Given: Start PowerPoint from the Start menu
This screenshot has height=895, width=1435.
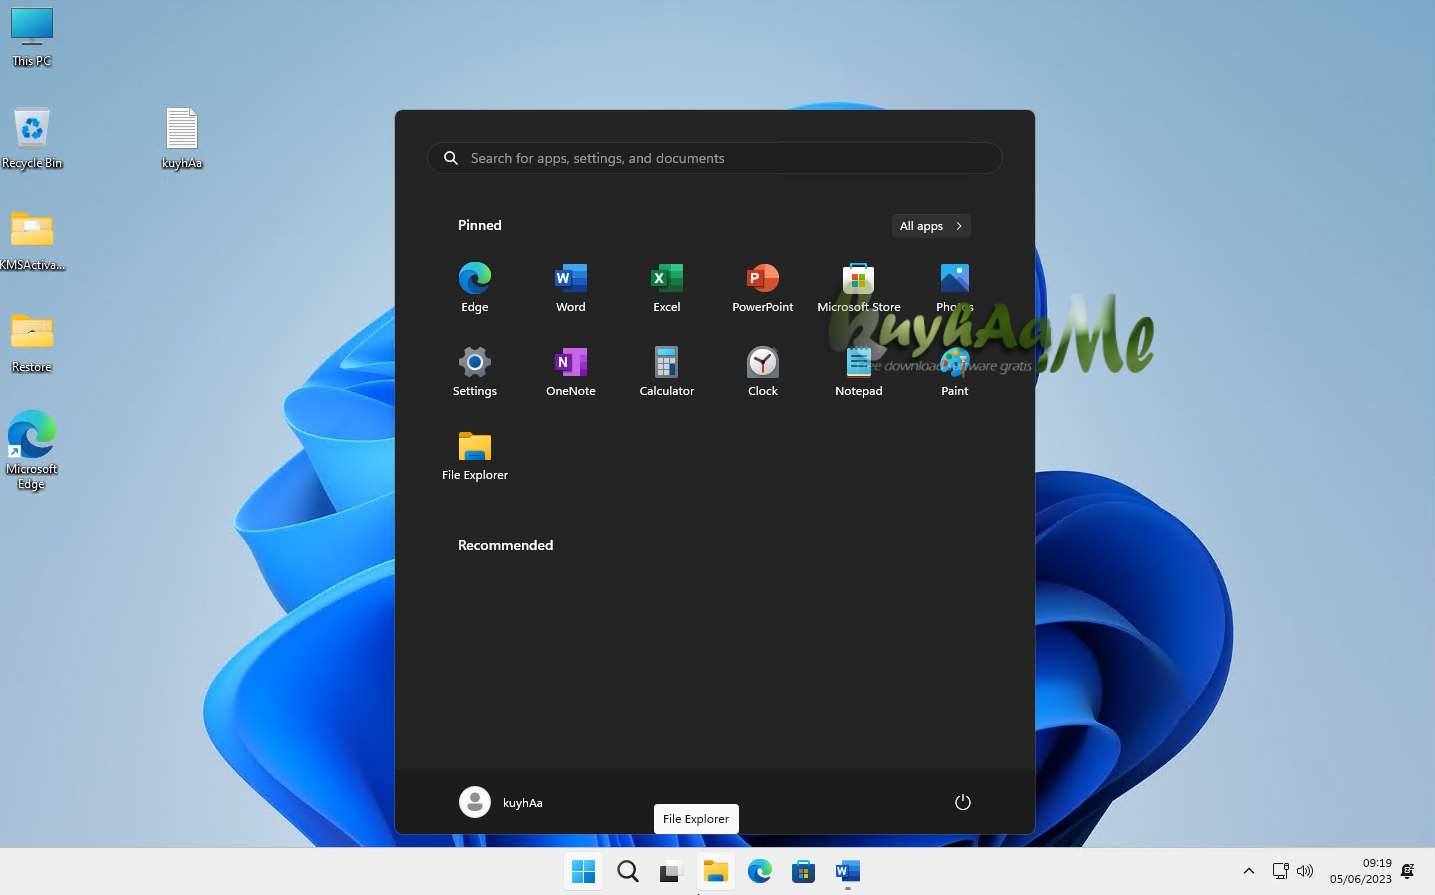Looking at the screenshot, I should [x=763, y=287].
